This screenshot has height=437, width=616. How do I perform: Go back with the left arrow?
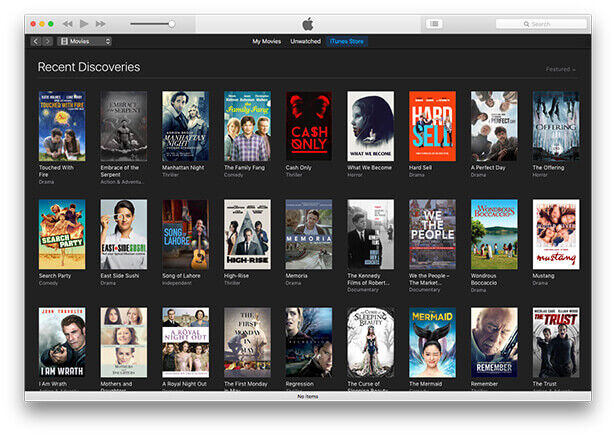[x=36, y=41]
